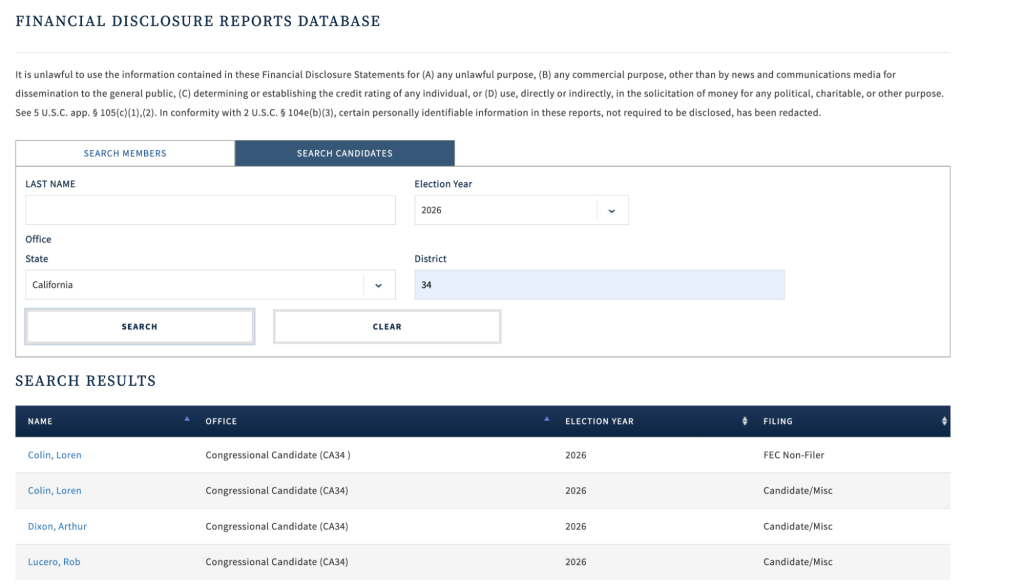
Task: Click the District field containing 34
Action: (600, 285)
